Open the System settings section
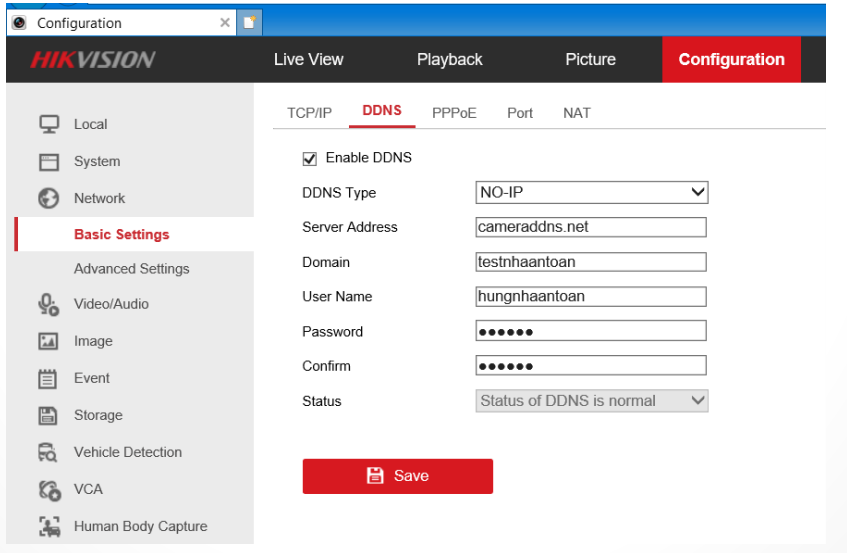This screenshot has height=553, width=847. click(97, 161)
